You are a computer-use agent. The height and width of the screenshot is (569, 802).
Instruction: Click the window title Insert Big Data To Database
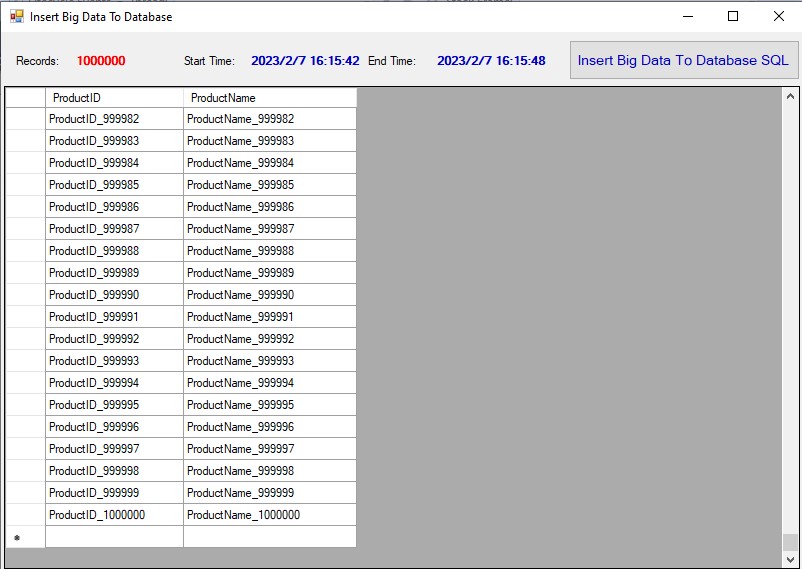tap(101, 17)
